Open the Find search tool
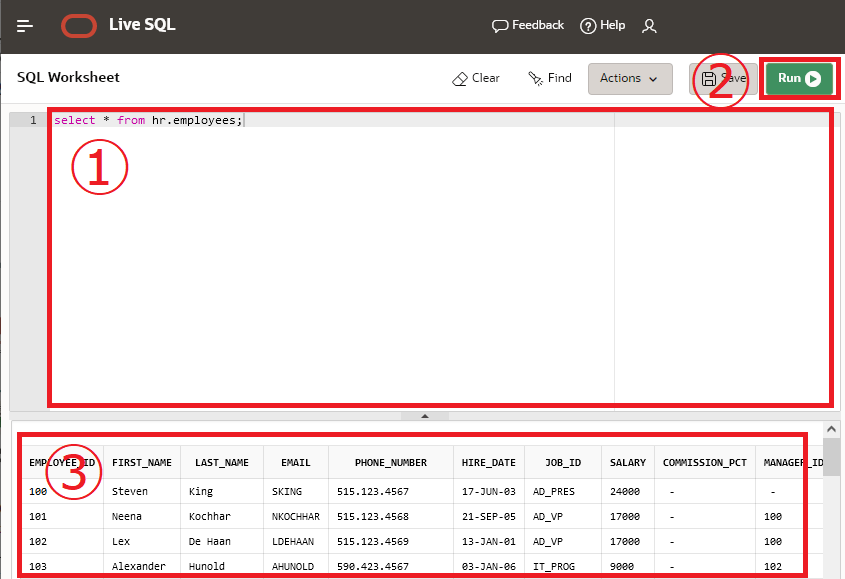This screenshot has width=845, height=579. click(x=550, y=78)
